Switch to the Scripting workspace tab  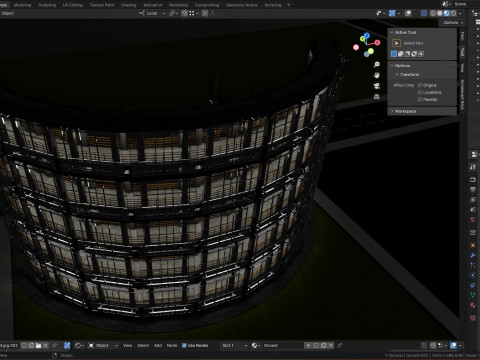(x=273, y=5)
